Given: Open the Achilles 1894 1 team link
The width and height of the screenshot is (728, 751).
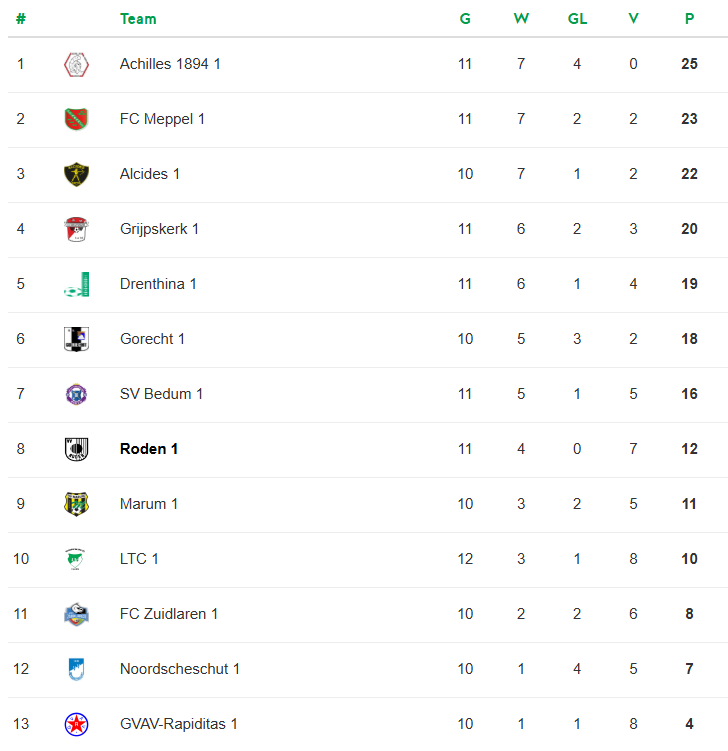Looking at the screenshot, I should pos(170,64).
